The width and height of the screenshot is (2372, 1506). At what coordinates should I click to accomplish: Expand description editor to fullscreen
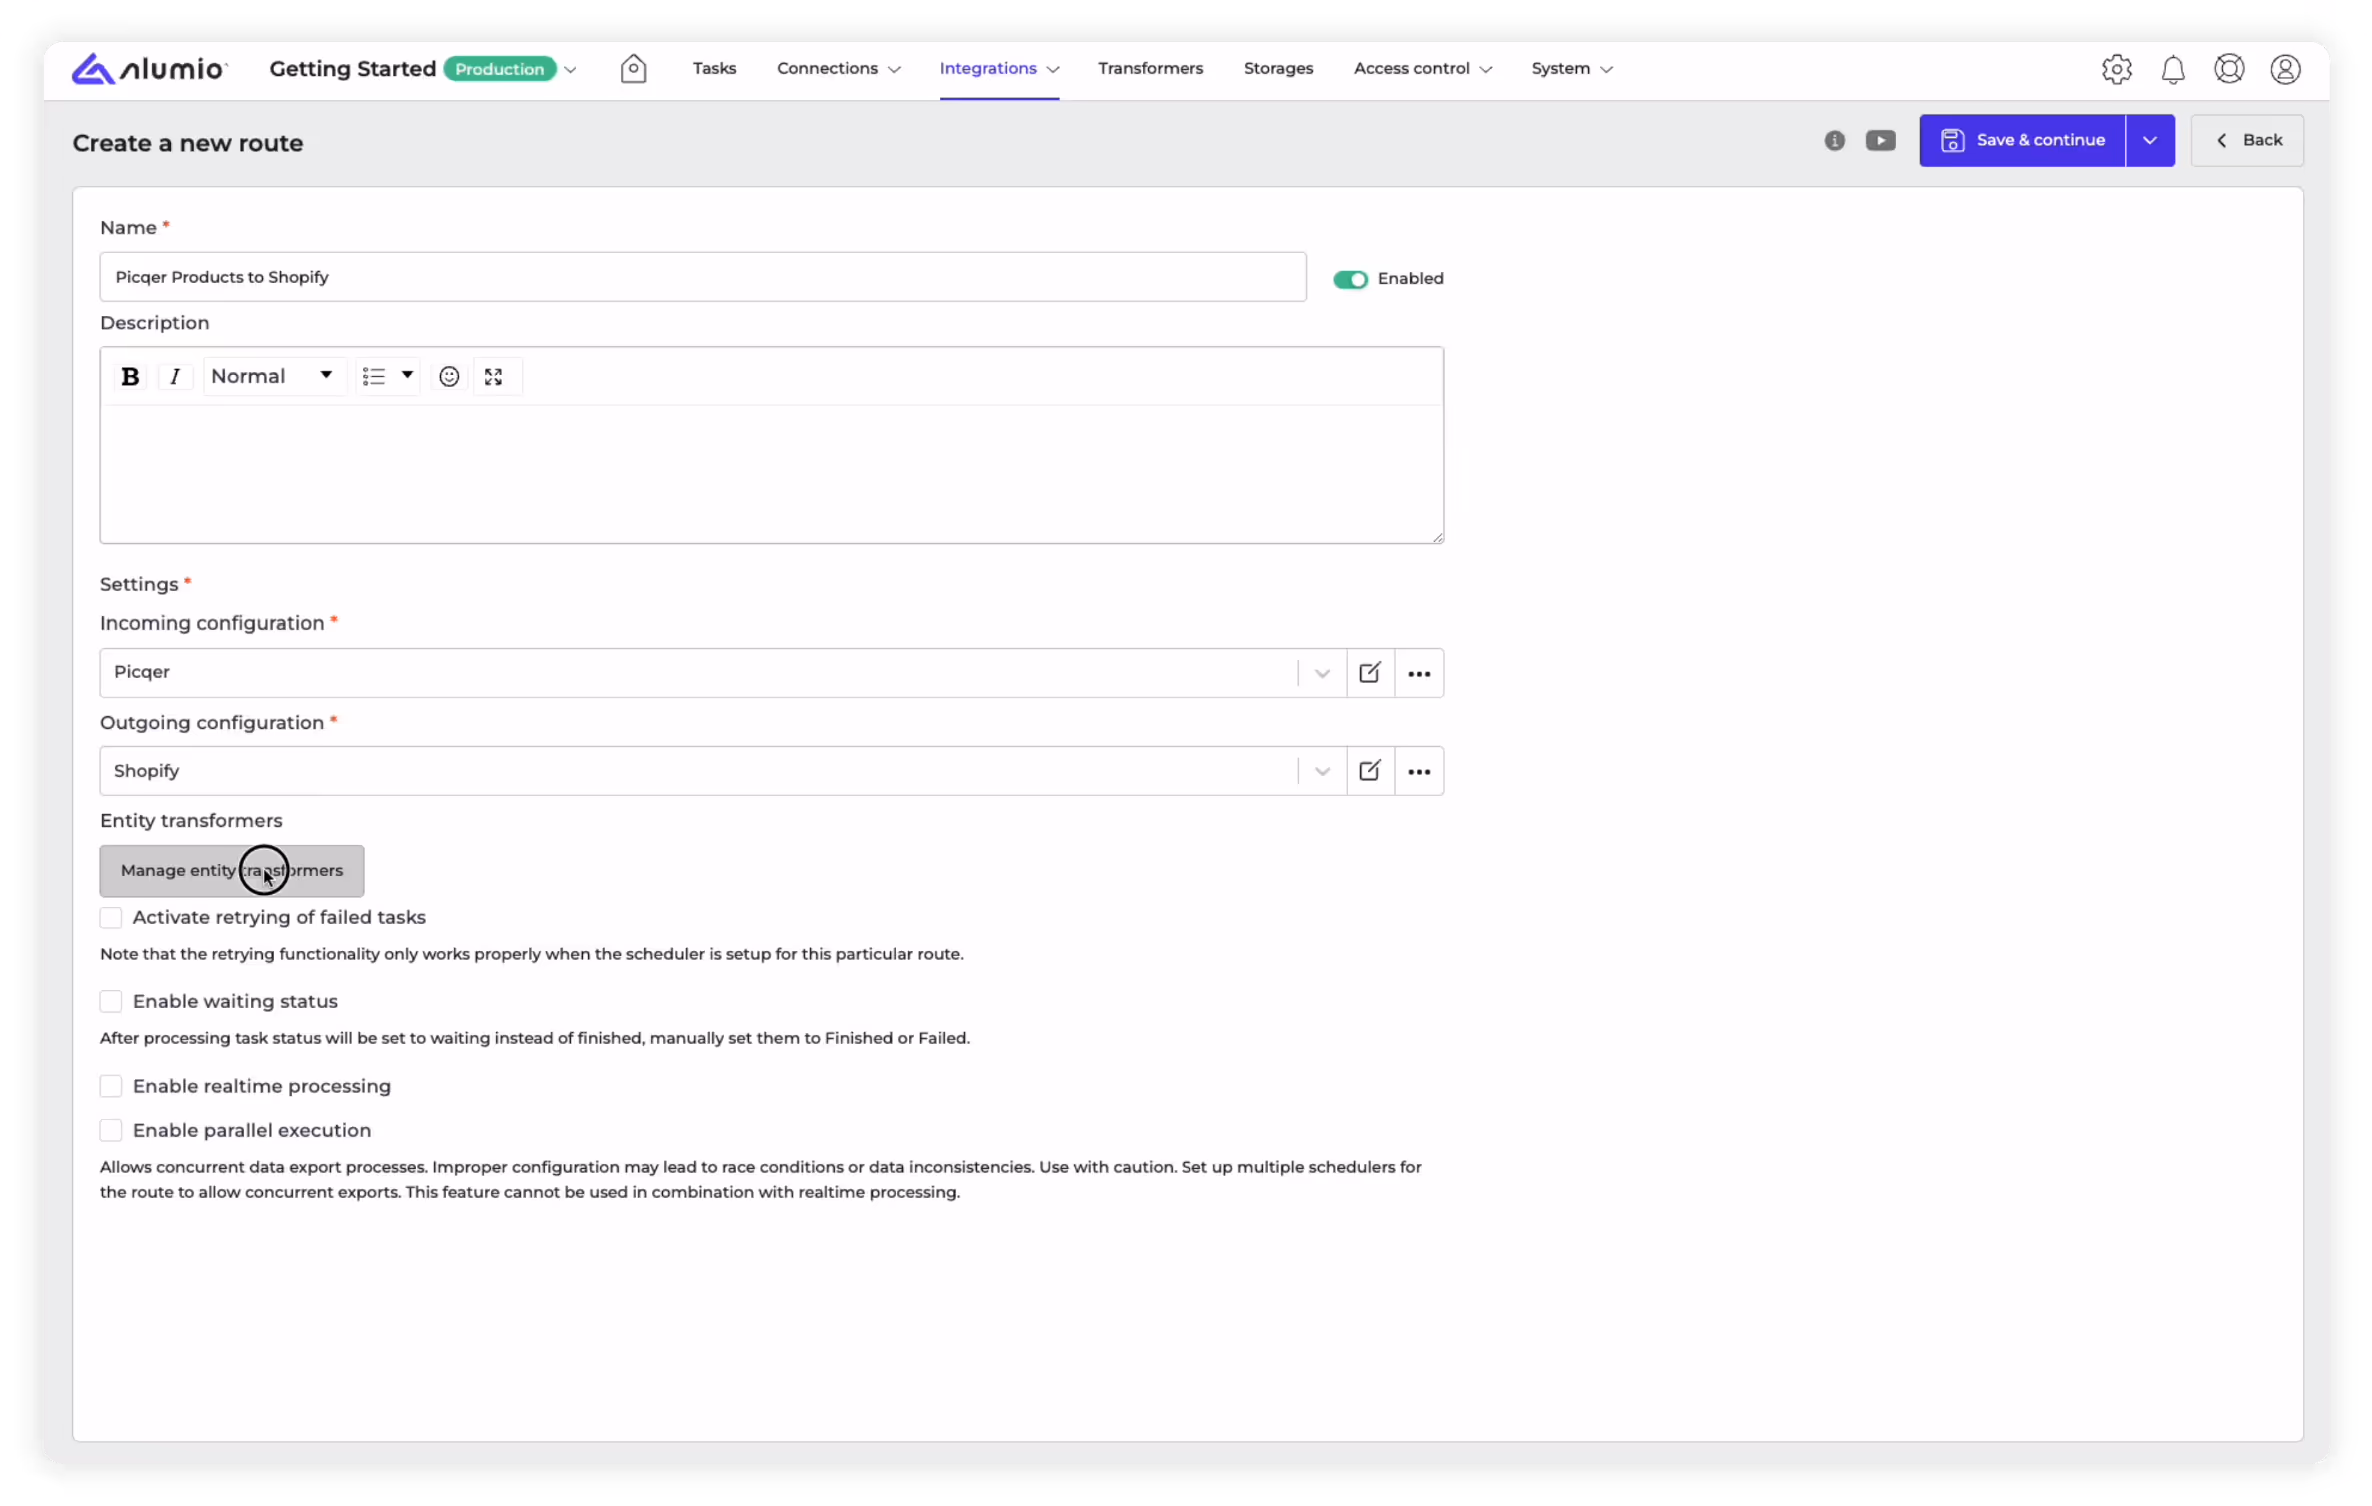[x=493, y=377]
